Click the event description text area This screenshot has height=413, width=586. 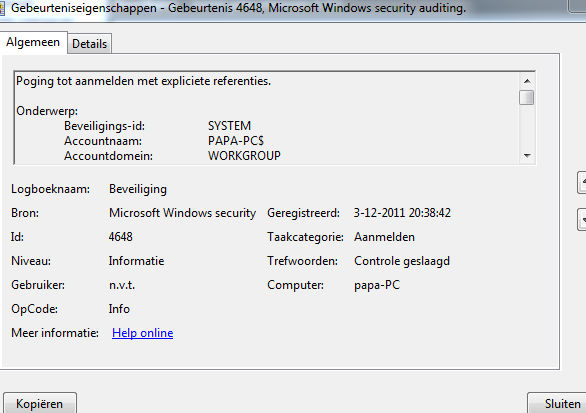[267, 118]
